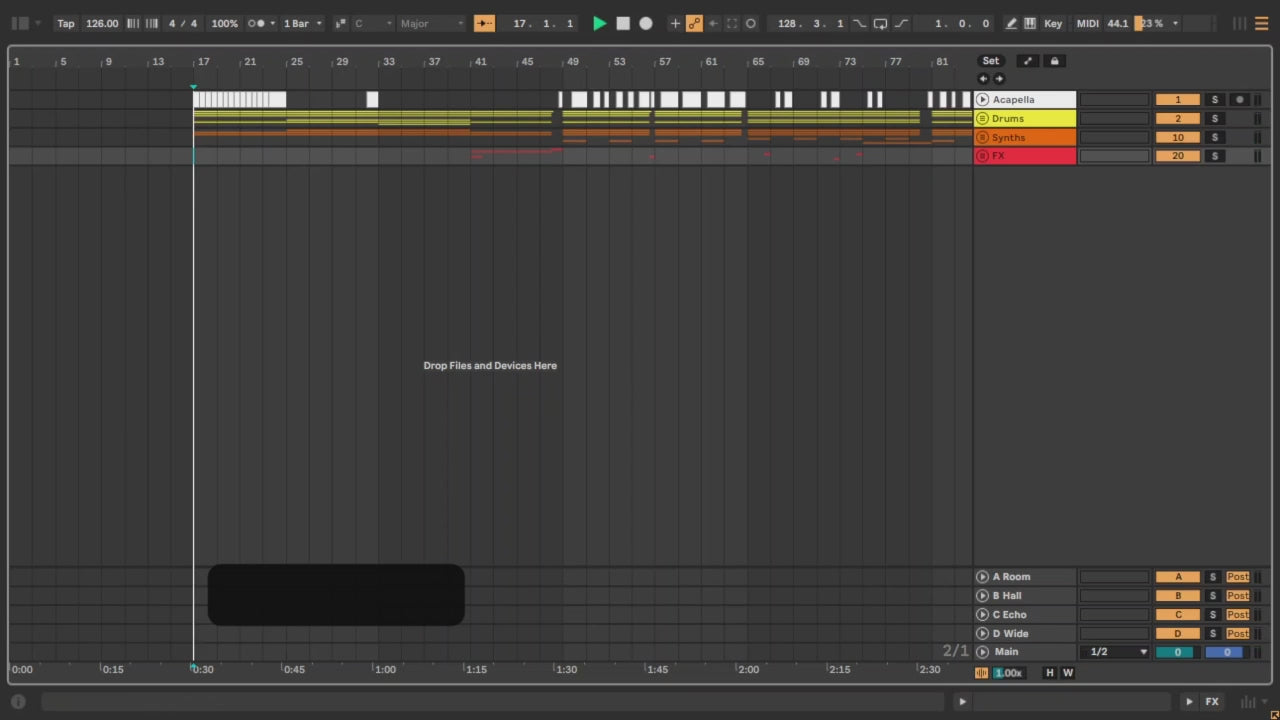
Task: Click the Stop button in transport
Action: (x=623, y=23)
